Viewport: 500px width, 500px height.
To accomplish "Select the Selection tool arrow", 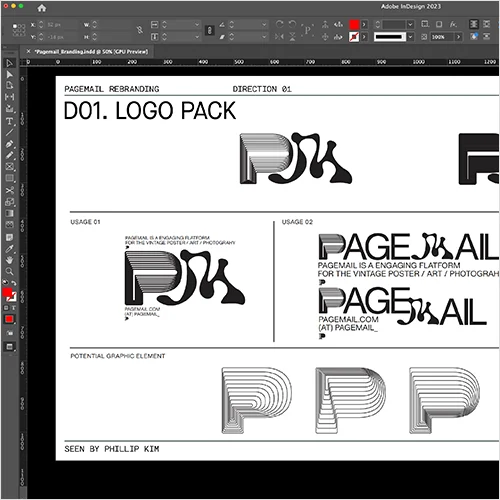I will (9, 63).
